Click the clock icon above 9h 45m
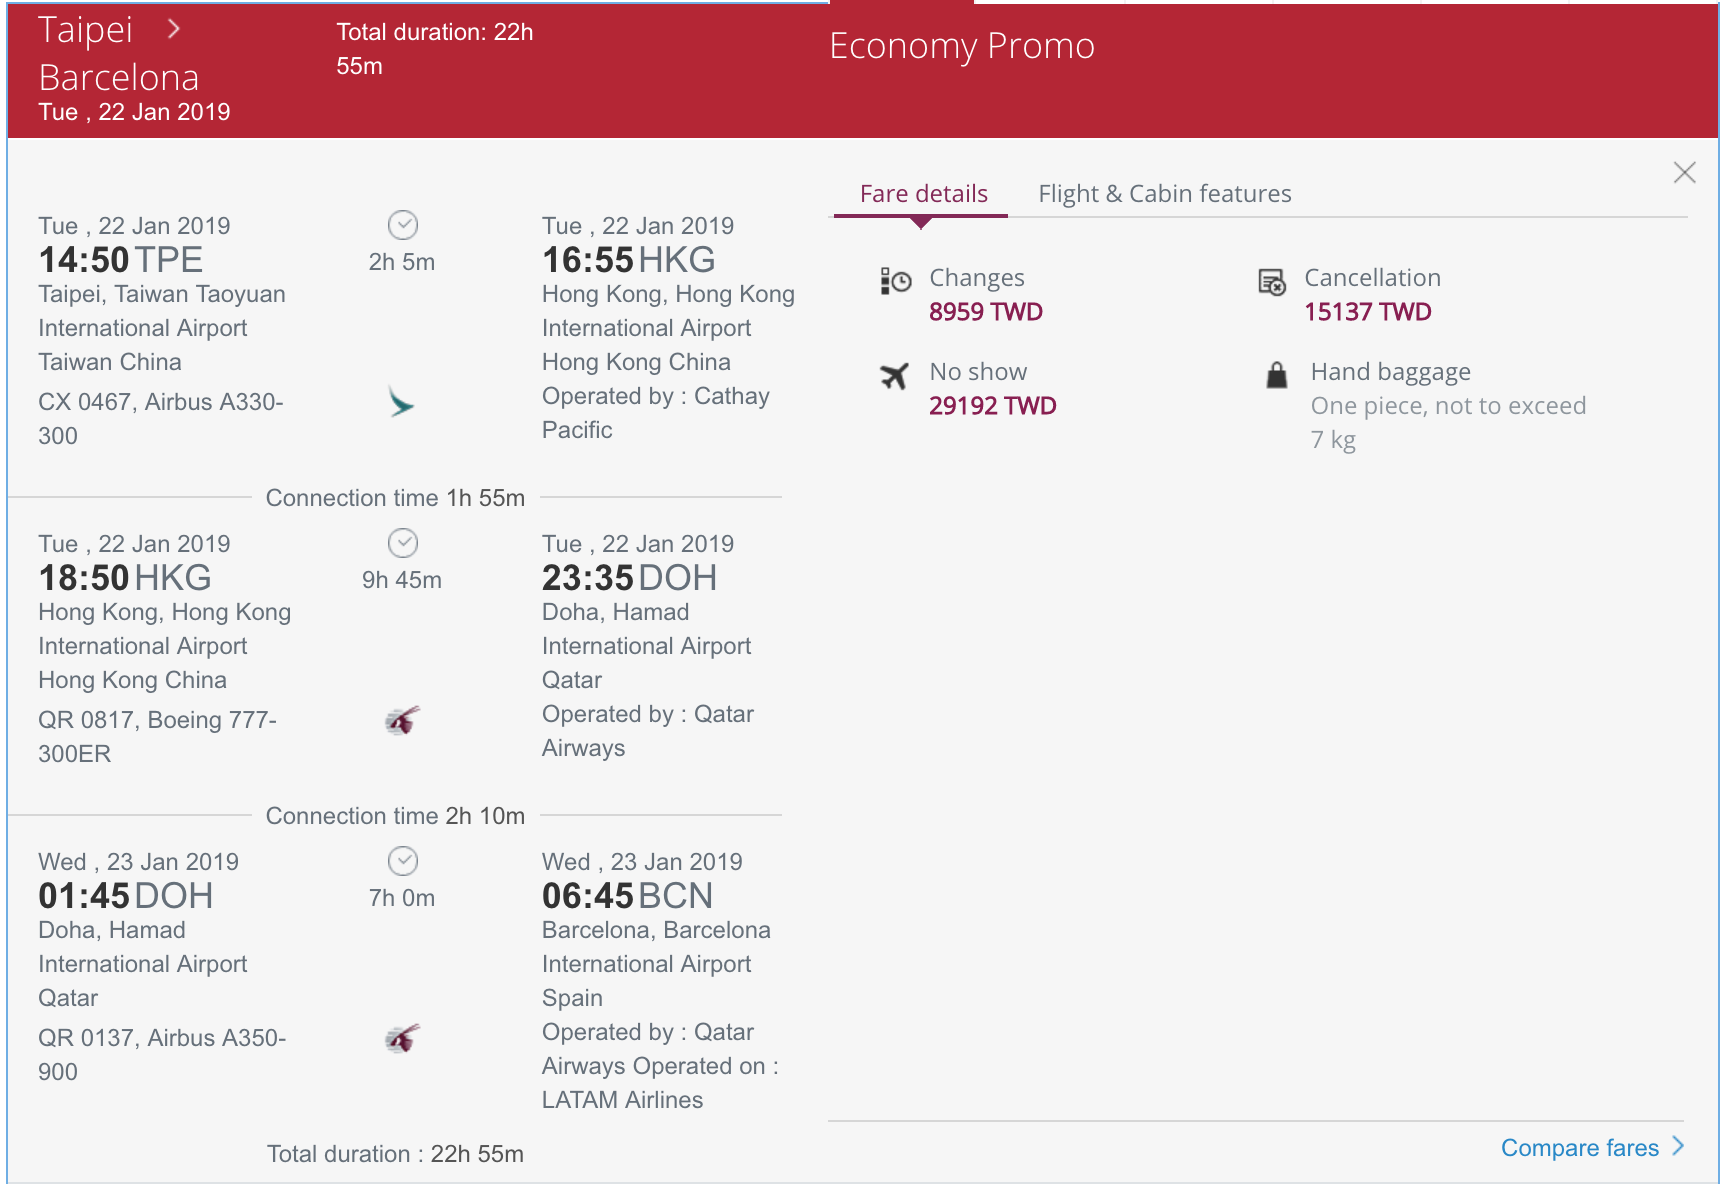The width and height of the screenshot is (1722, 1184). (x=403, y=543)
